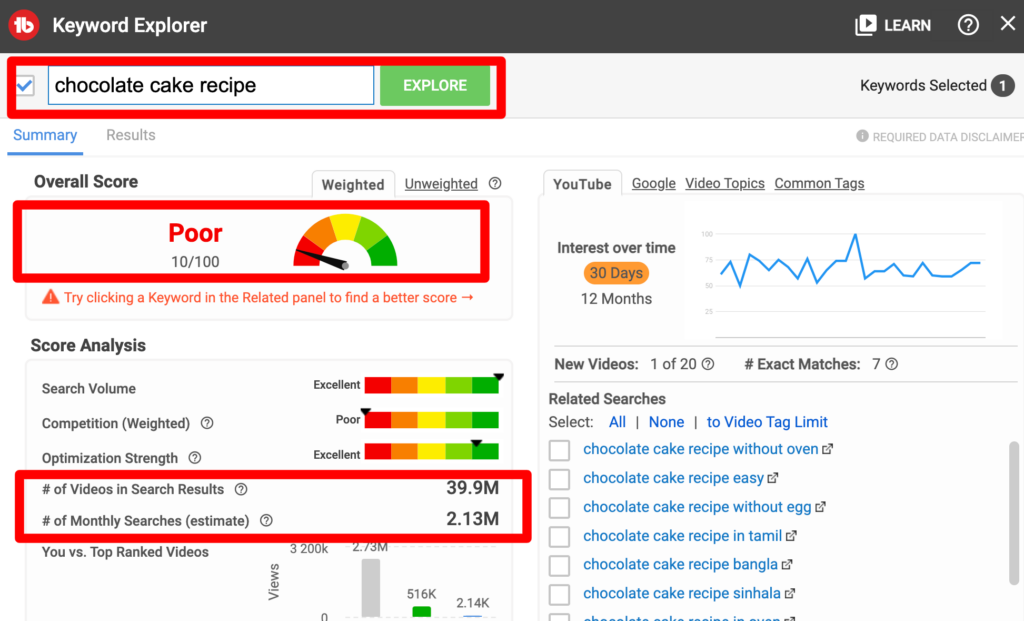1024x621 pixels.
Task: Click info icon beside Competition (Weighted)
Action: point(207,423)
